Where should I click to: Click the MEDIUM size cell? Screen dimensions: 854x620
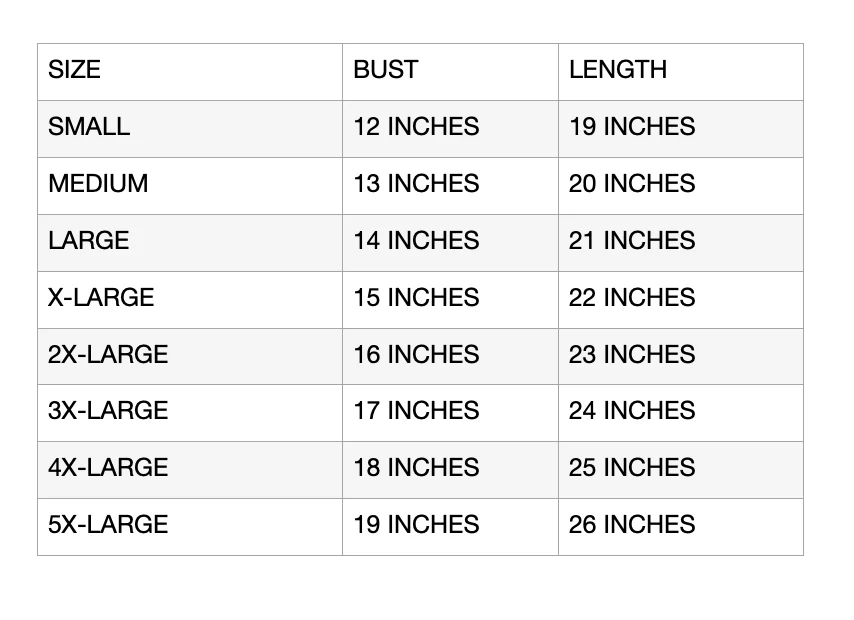(190, 186)
